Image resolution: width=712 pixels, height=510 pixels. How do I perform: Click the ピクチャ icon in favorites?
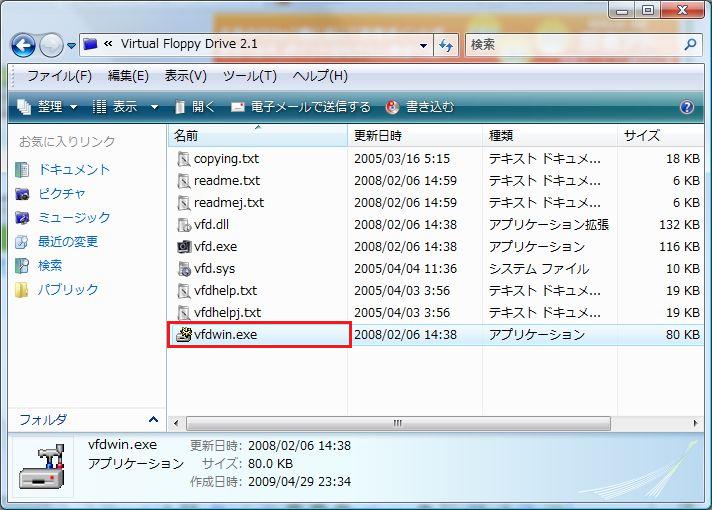point(22,194)
